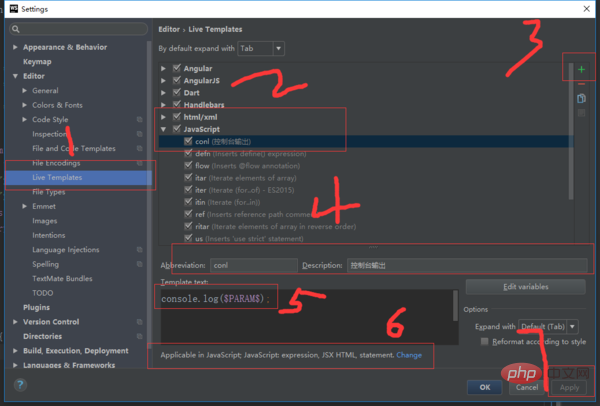600x406 pixels.
Task: Toggle the conl template checkbox
Action: coord(188,141)
